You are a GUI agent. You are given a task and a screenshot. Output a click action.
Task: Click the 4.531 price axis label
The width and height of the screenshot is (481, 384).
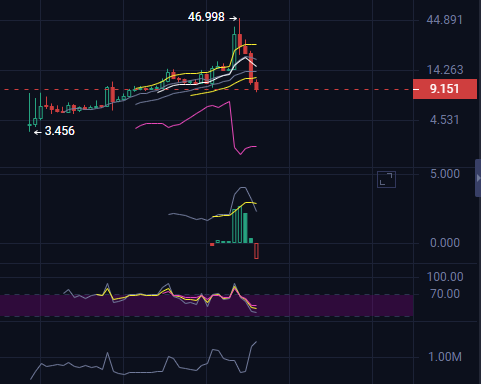click(444, 120)
